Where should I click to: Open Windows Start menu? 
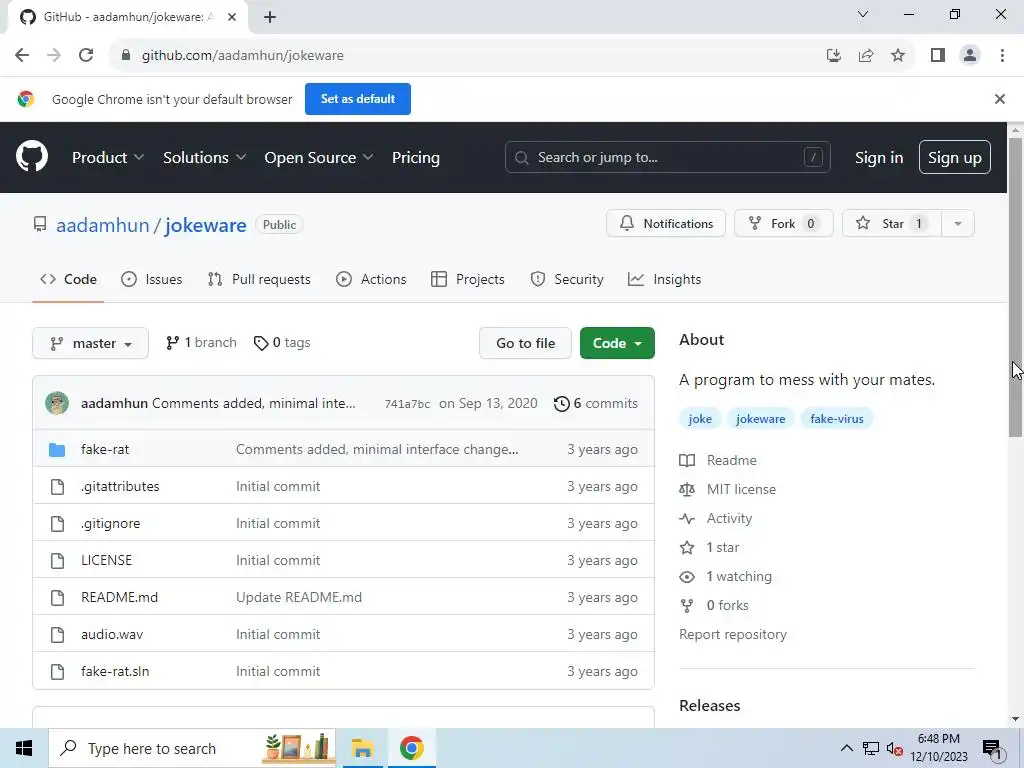point(24,748)
